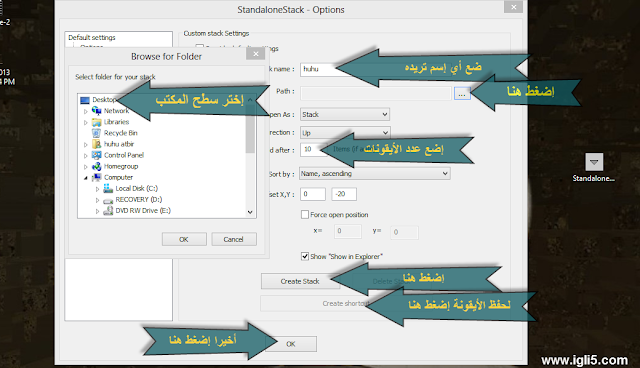
Task: Click the Path browse "..." button
Action: tap(462, 93)
